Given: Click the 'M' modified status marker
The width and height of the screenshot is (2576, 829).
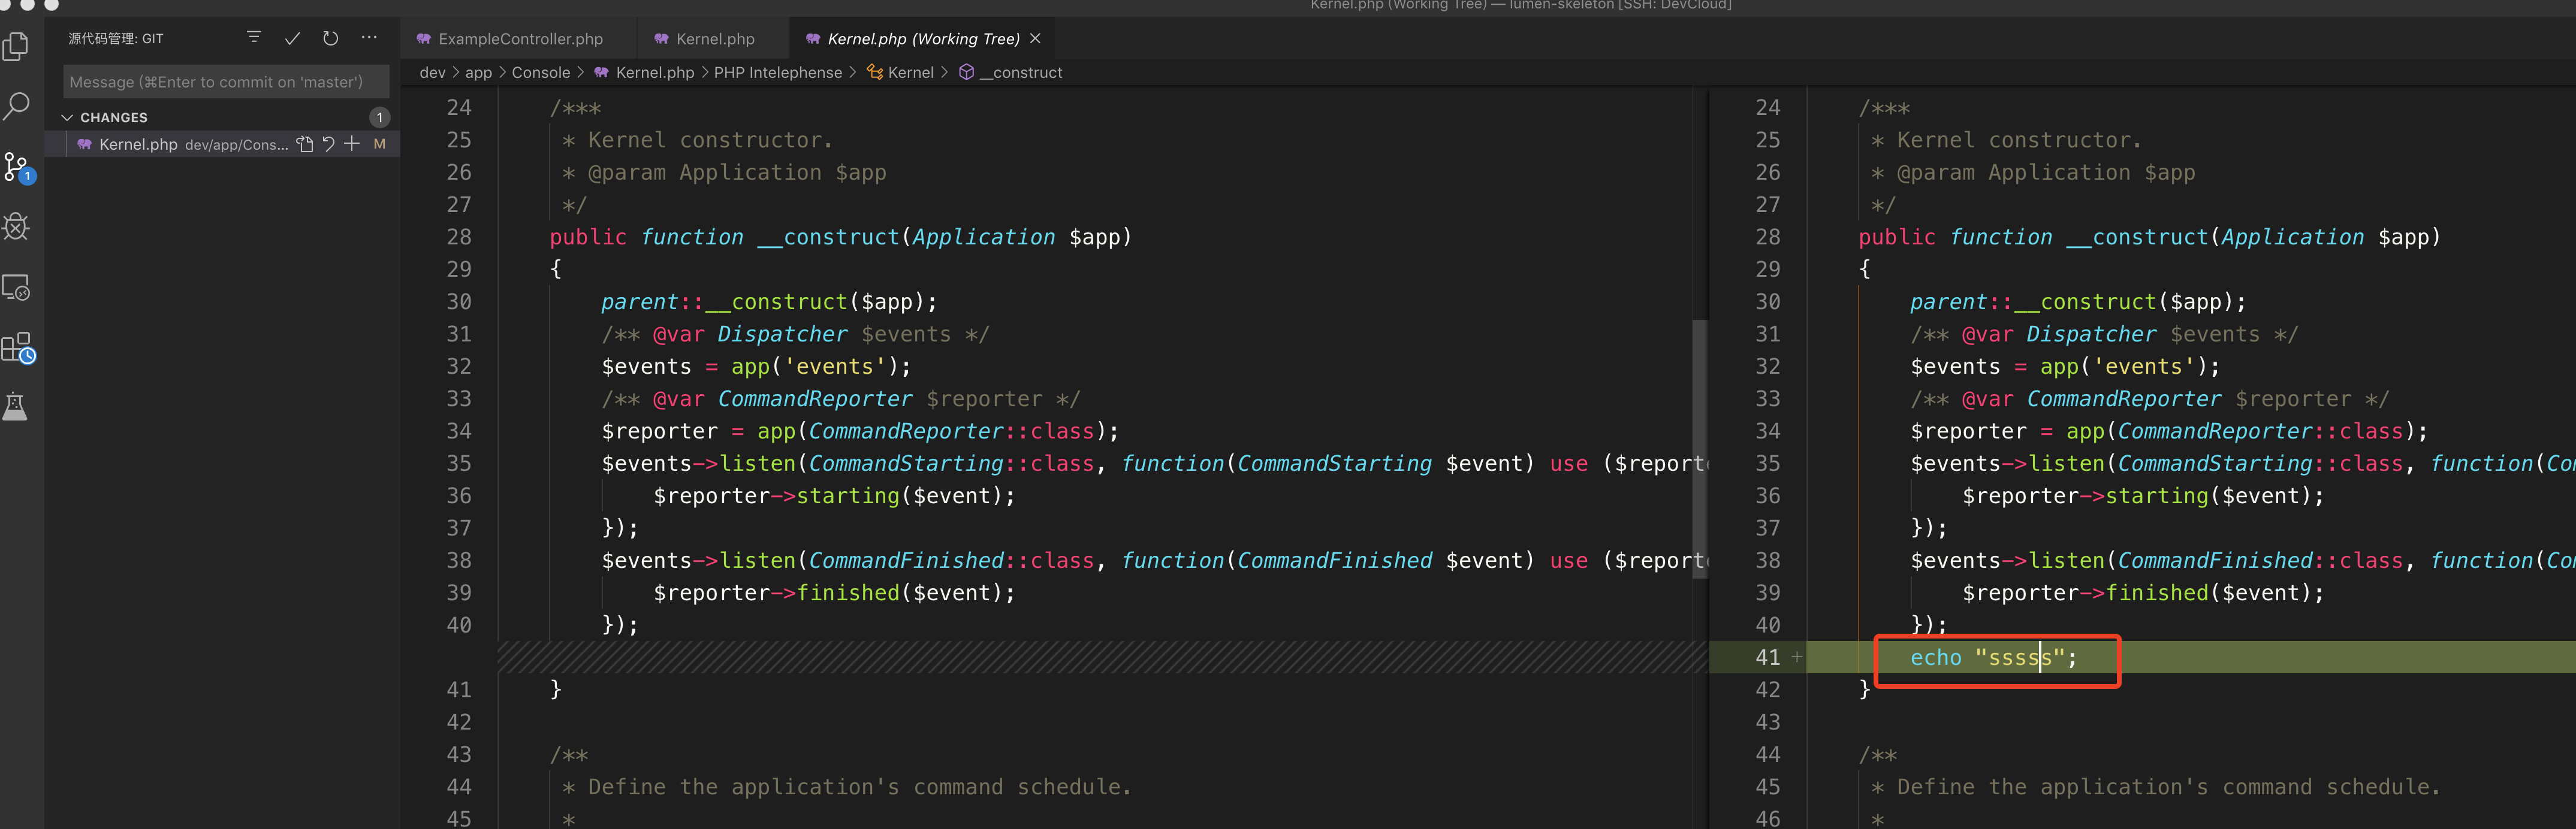Looking at the screenshot, I should (x=380, y=144).
